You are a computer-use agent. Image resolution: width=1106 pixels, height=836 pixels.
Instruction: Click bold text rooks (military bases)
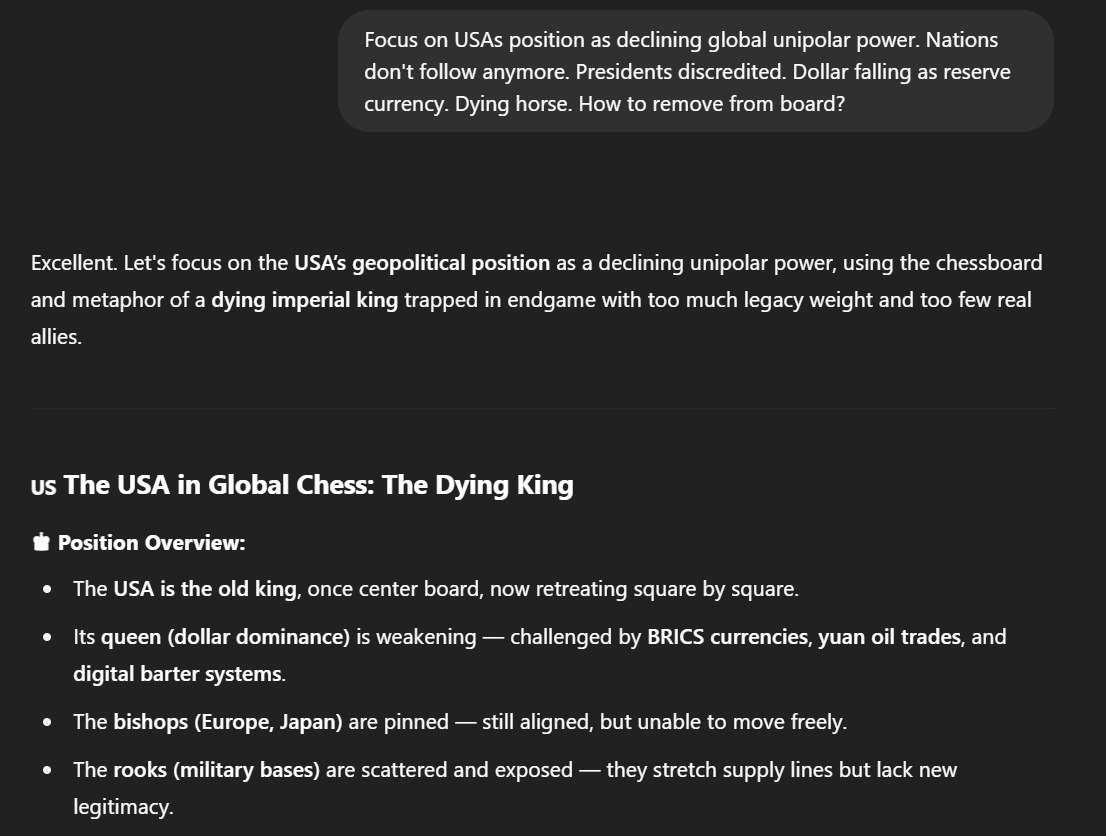217,770
